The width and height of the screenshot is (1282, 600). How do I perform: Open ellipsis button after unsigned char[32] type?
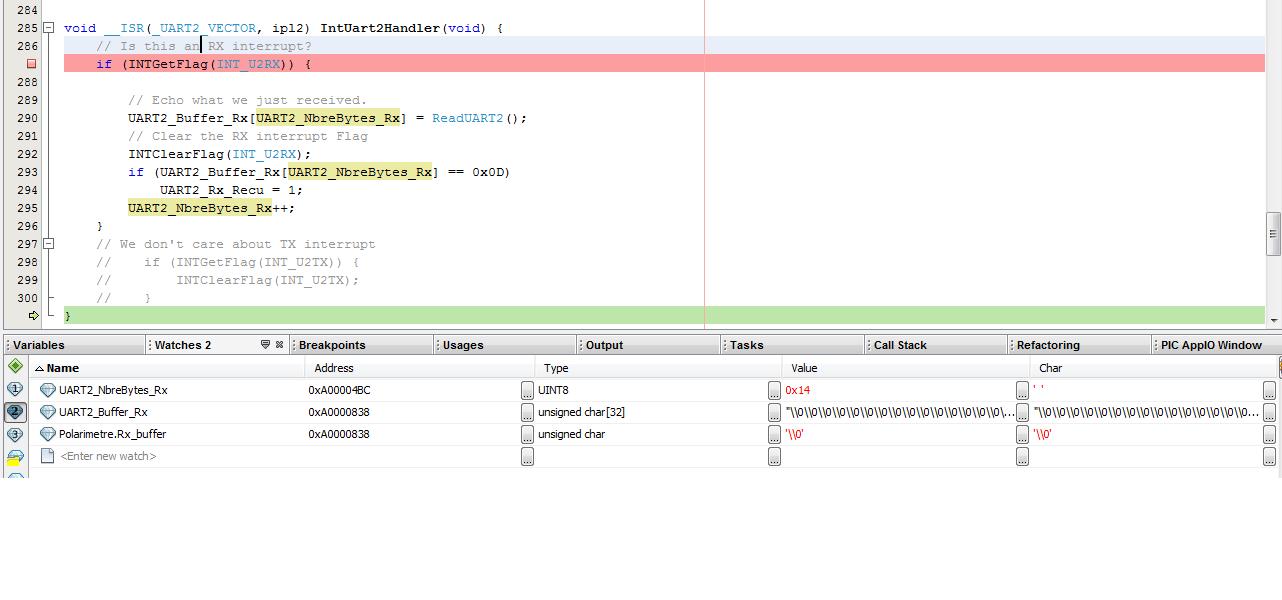[x=774, y=412]
